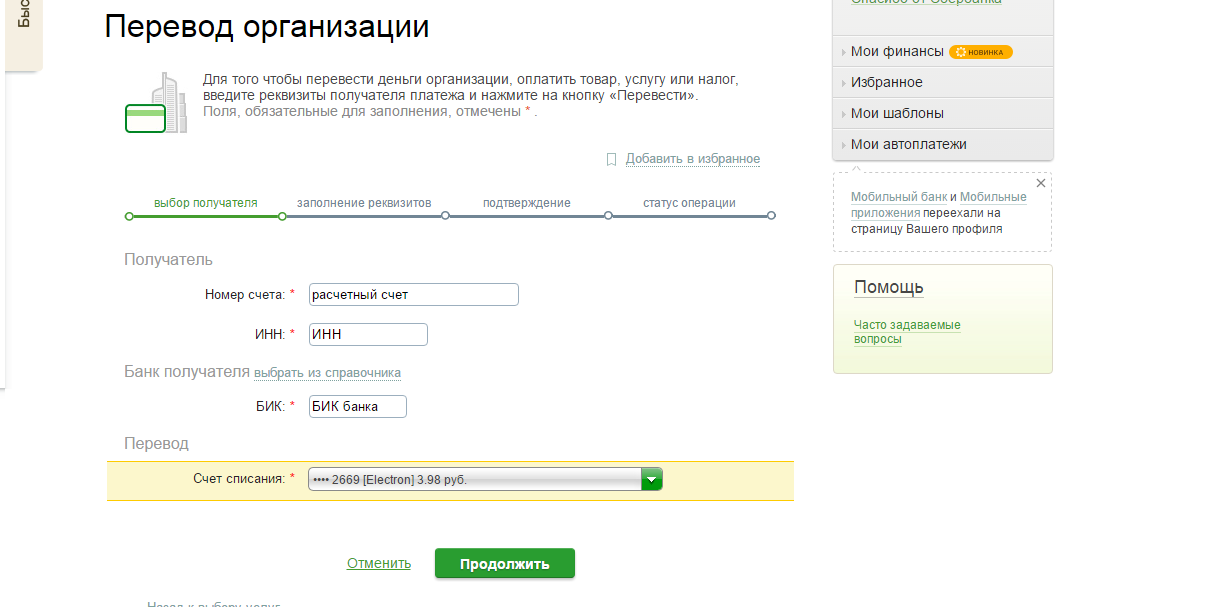Screen dimensions: 1215x607
Task: Click the Получатель section heading
Action: (x=168, y=260)
